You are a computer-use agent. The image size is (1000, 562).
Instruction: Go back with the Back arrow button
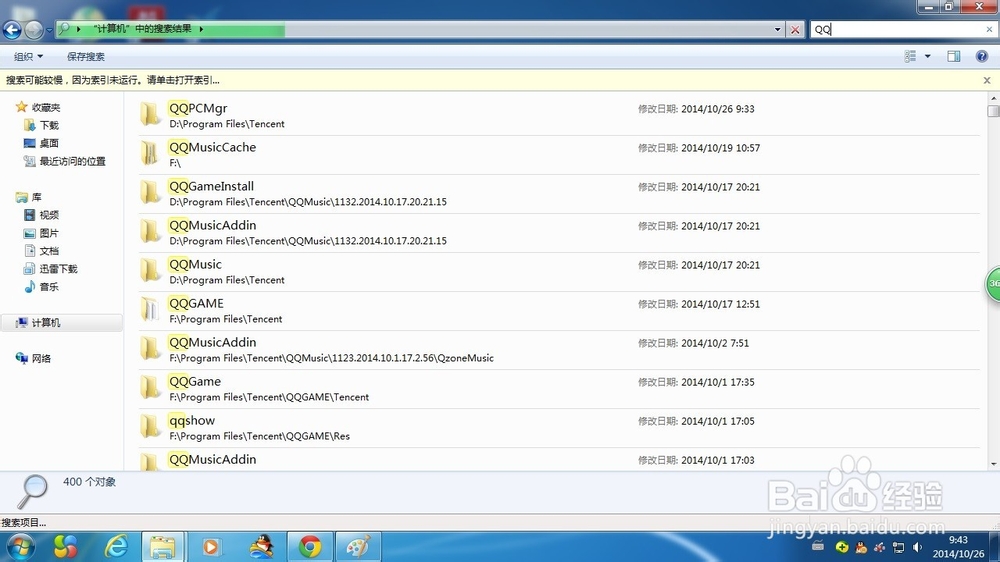(x=12, y=29)
